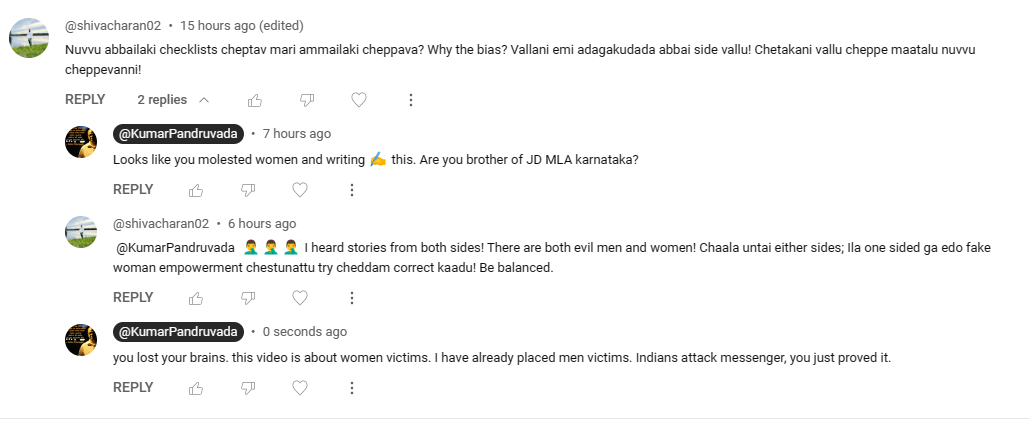The image size is (1029, 426).
Task: Heart the top comment by shivacharan02
Action: (x=359, y=100)
